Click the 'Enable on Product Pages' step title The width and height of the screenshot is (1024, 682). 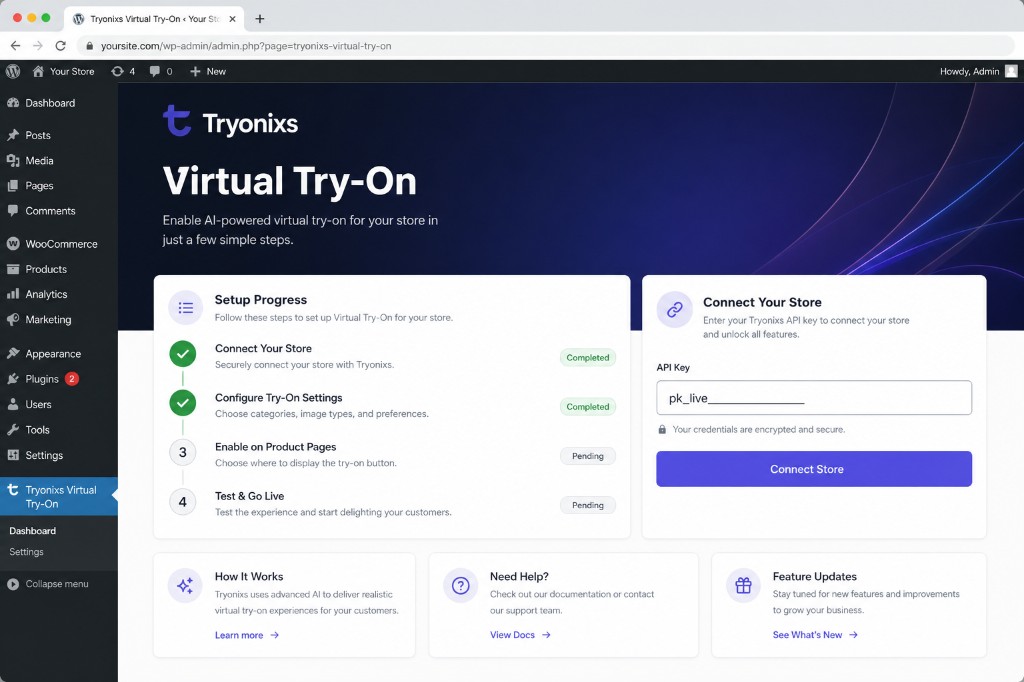[276, 447]
